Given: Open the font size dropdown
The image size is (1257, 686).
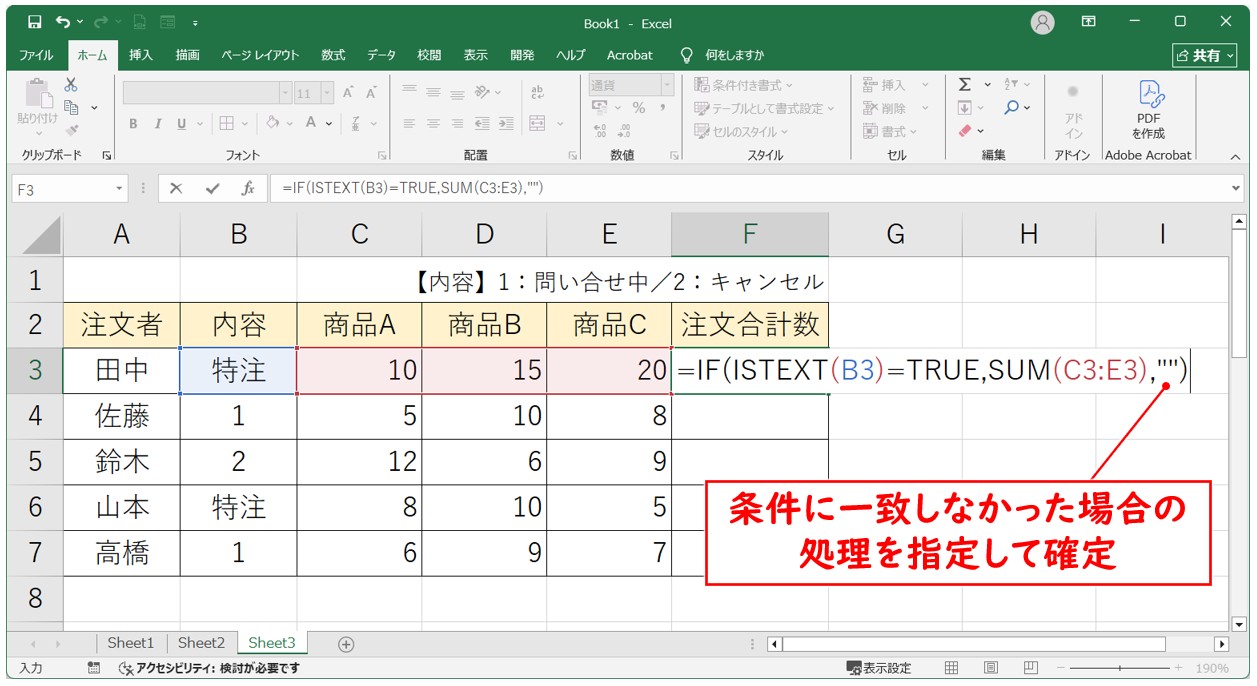Looking at the screenshot, I should click(x=330, y=93).
